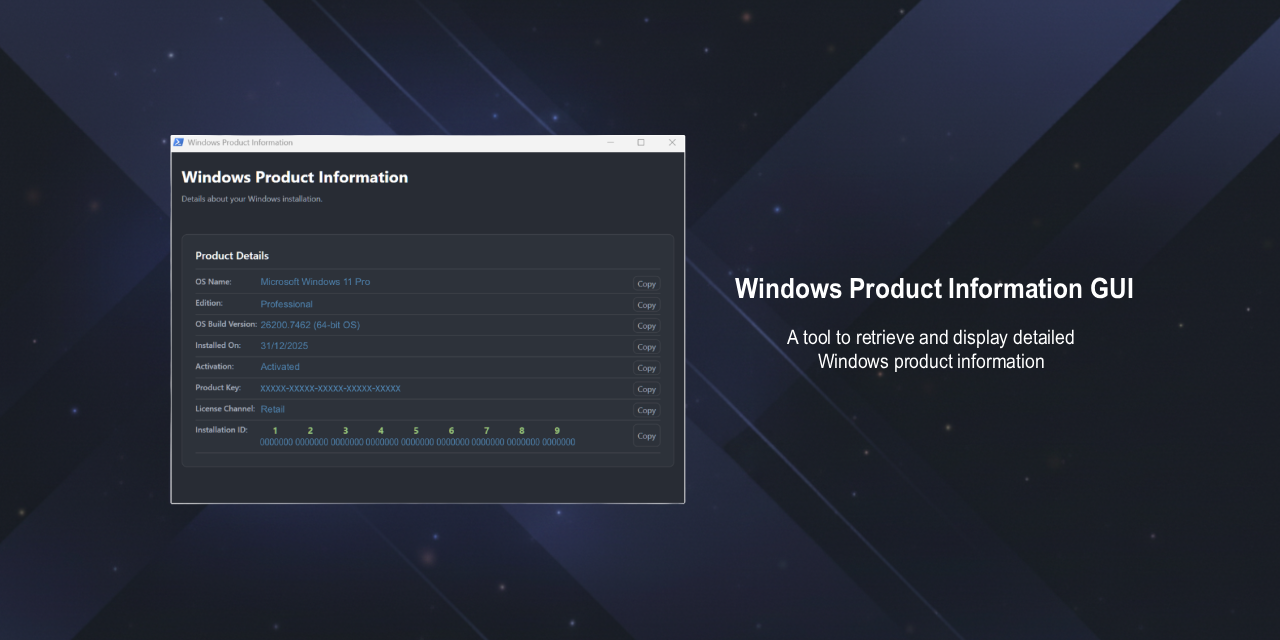The height and width of the screenshot is (640, 1280).
Task: Copy the Installed On date
Action: [x=645, y=346]
